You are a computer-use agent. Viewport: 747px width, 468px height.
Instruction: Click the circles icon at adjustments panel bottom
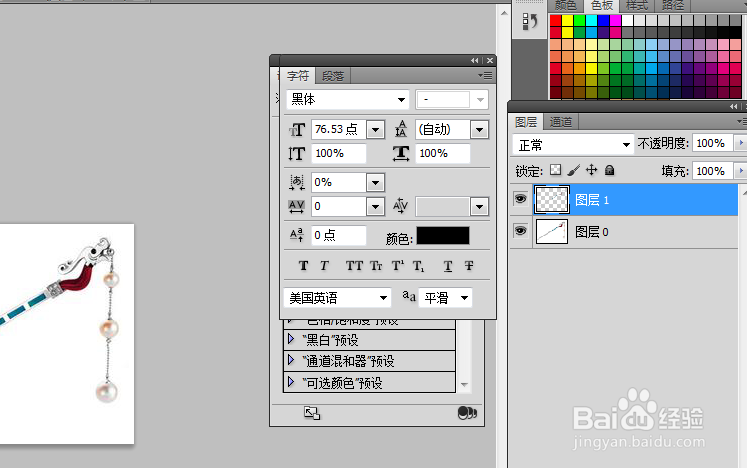(x=467, y=413)
